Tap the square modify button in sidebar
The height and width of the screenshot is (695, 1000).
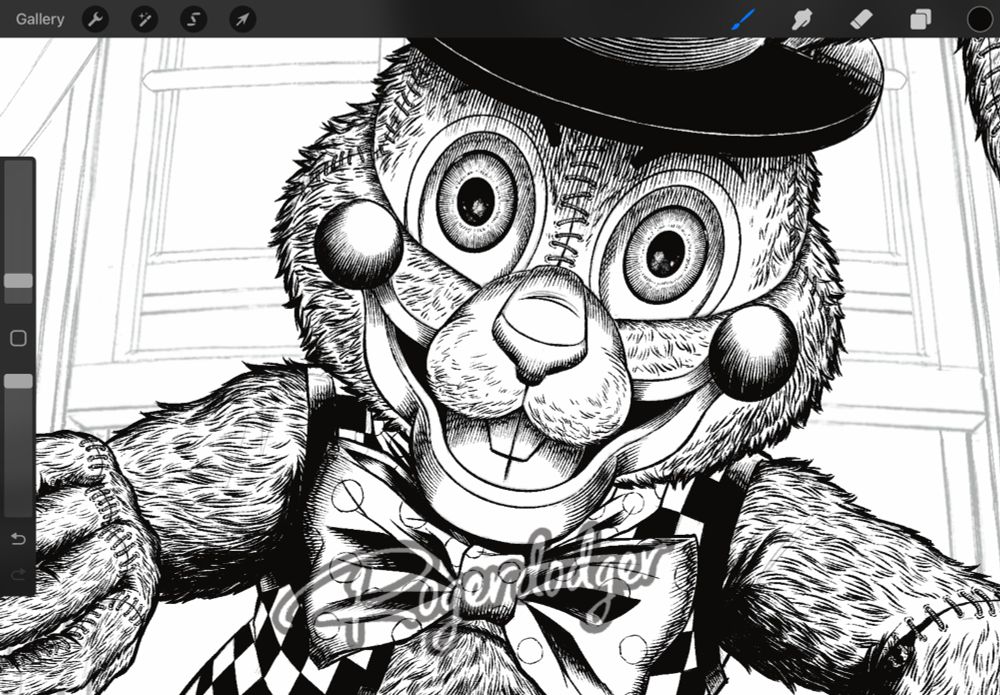18,338
